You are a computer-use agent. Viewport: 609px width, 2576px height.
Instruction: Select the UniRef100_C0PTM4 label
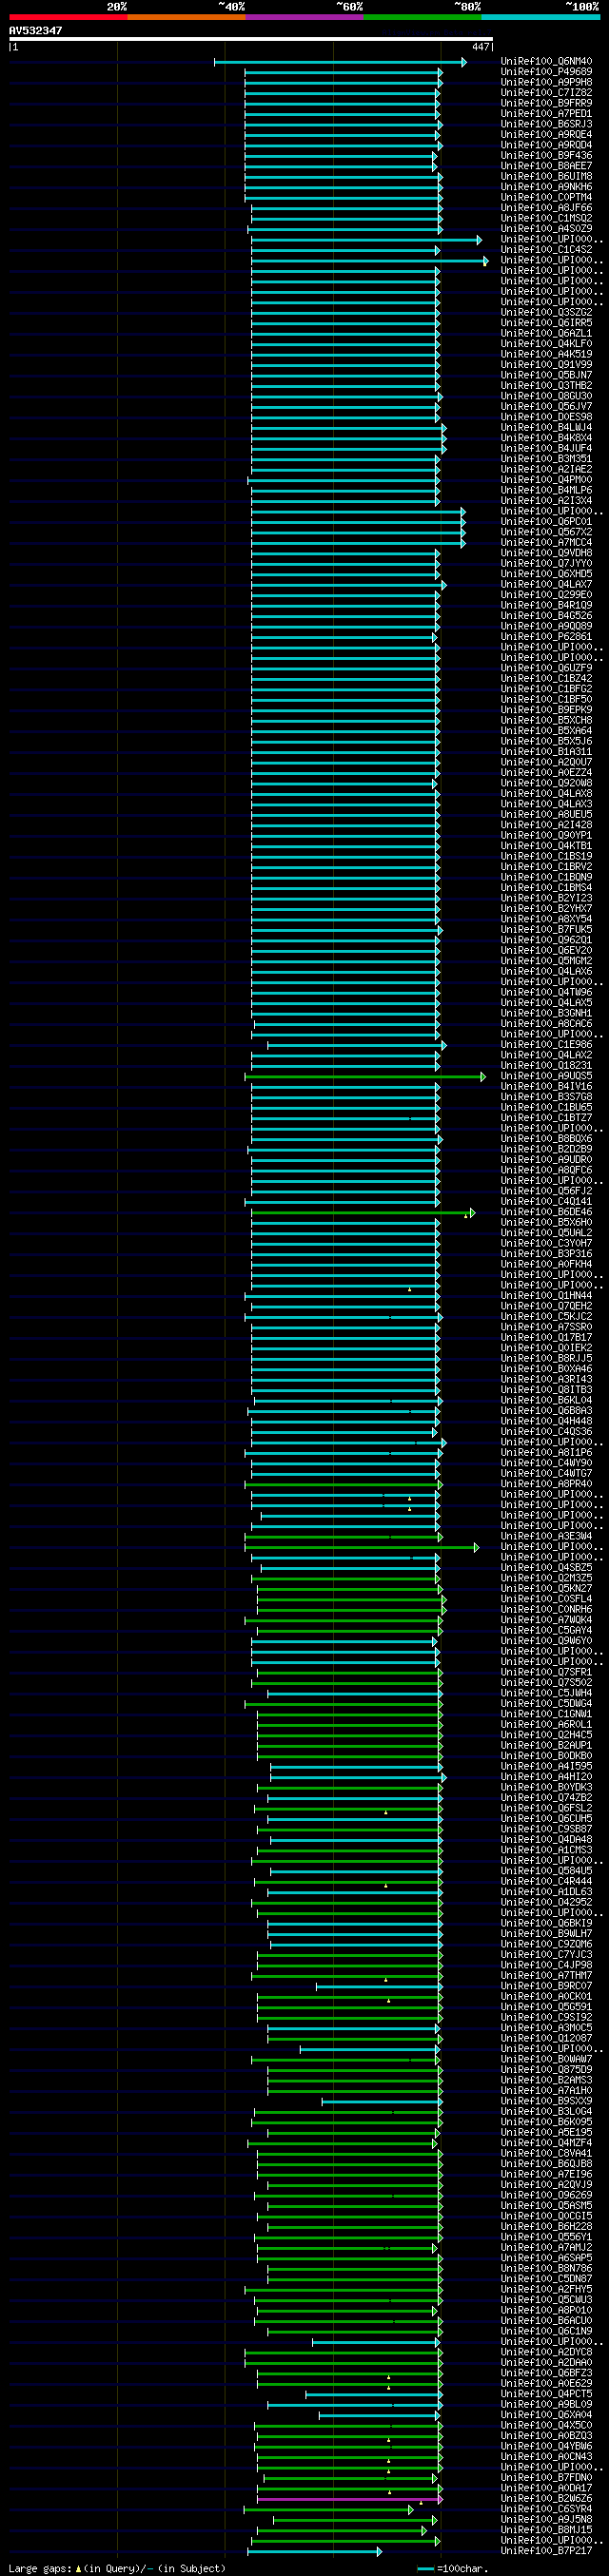[x=546, y=198]
